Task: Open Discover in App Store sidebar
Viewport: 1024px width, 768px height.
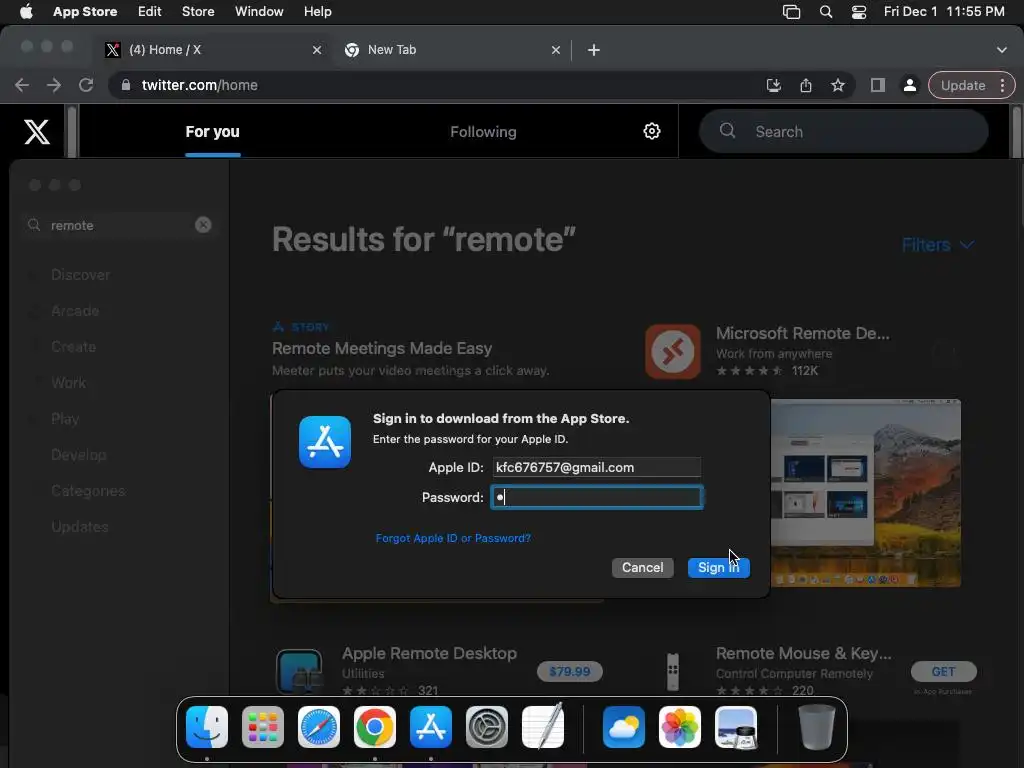Action: coord(80,275)
